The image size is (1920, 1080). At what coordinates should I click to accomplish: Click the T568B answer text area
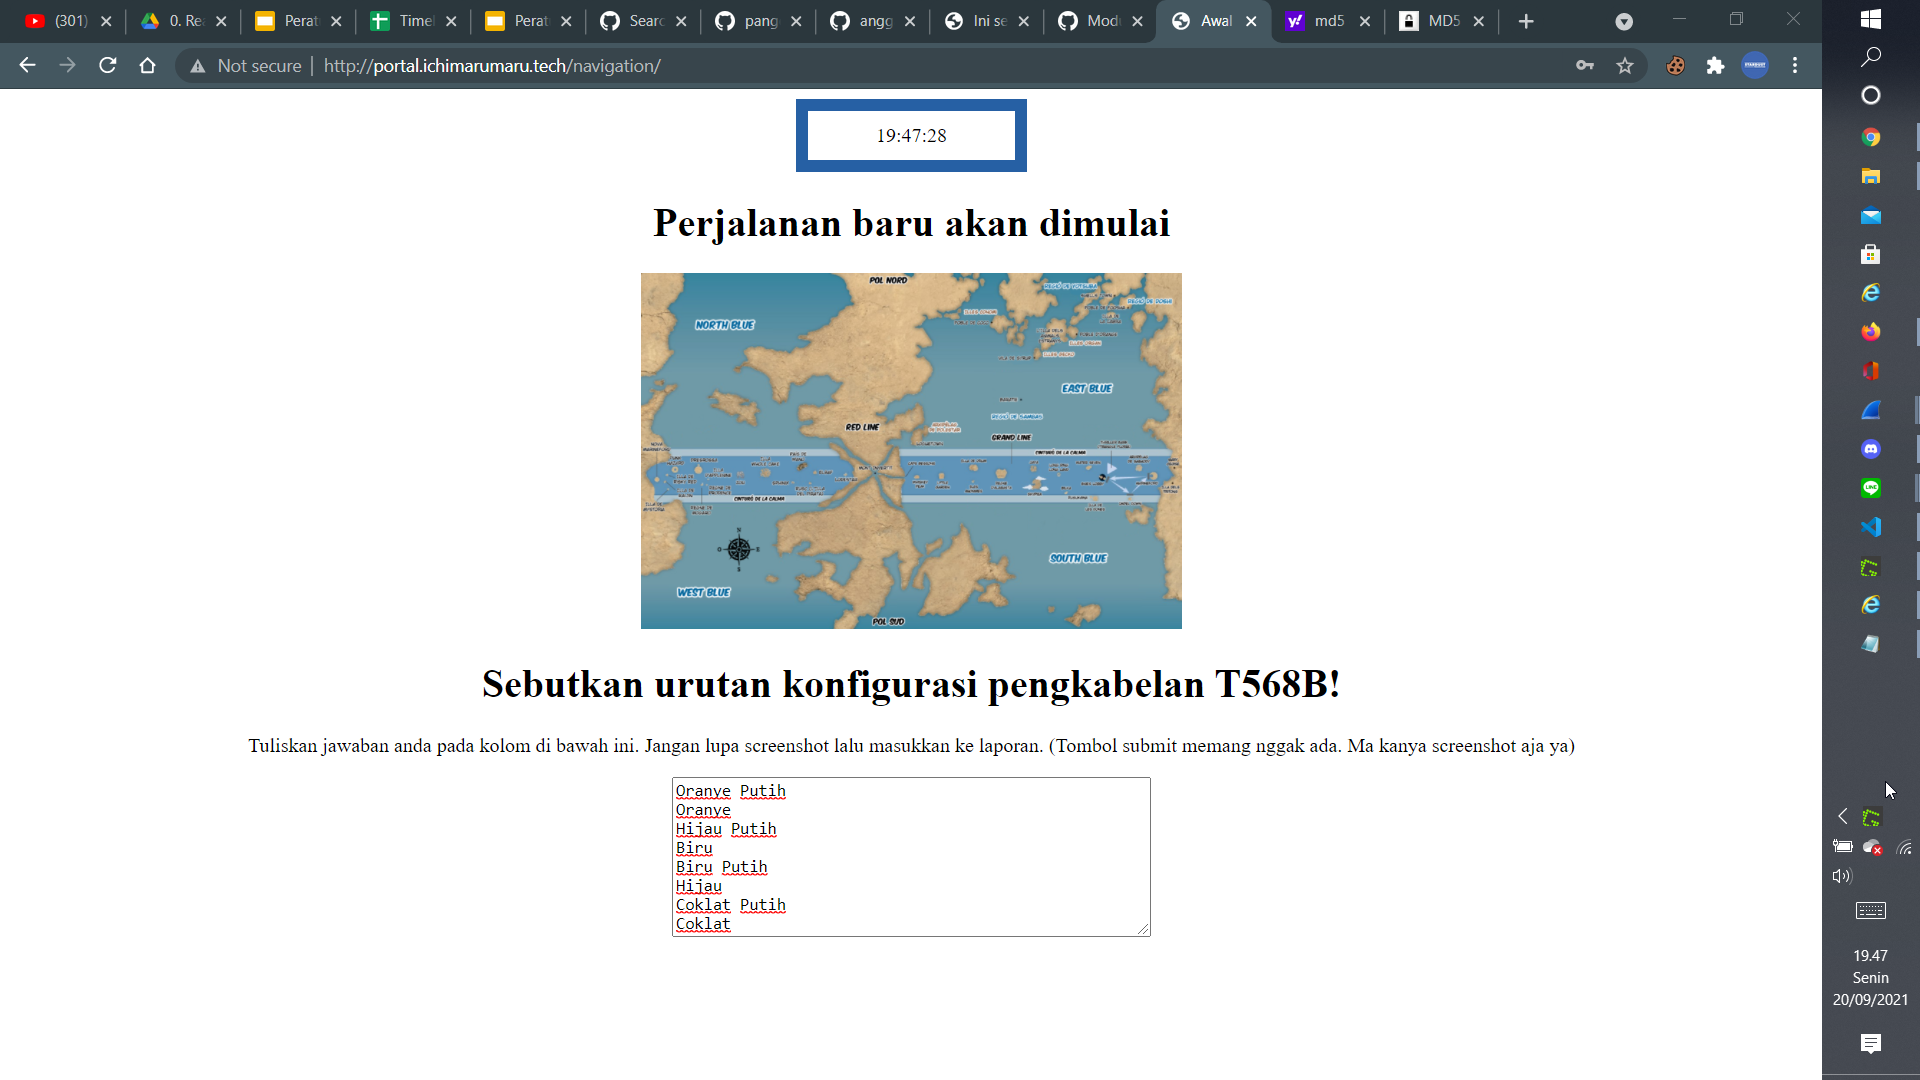(x=911, y=857)
